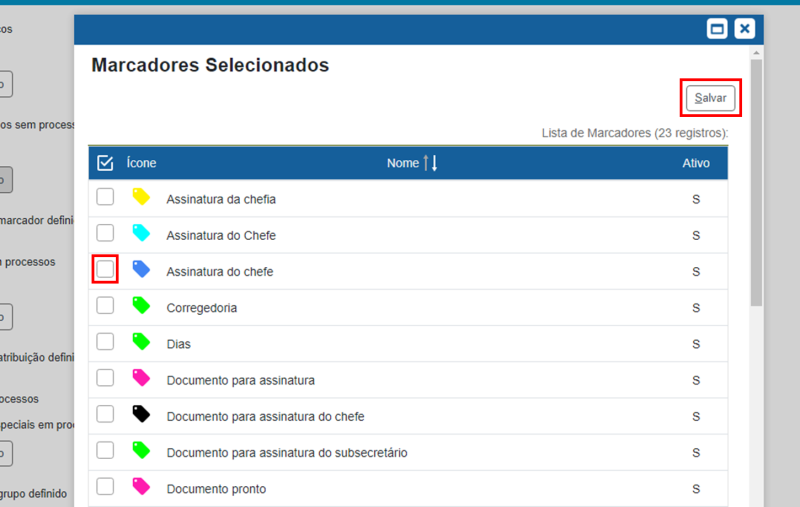Click the Ícone column header
This screenshot has height=507, width=800.
pyautogui.click(x=141, y=163)
